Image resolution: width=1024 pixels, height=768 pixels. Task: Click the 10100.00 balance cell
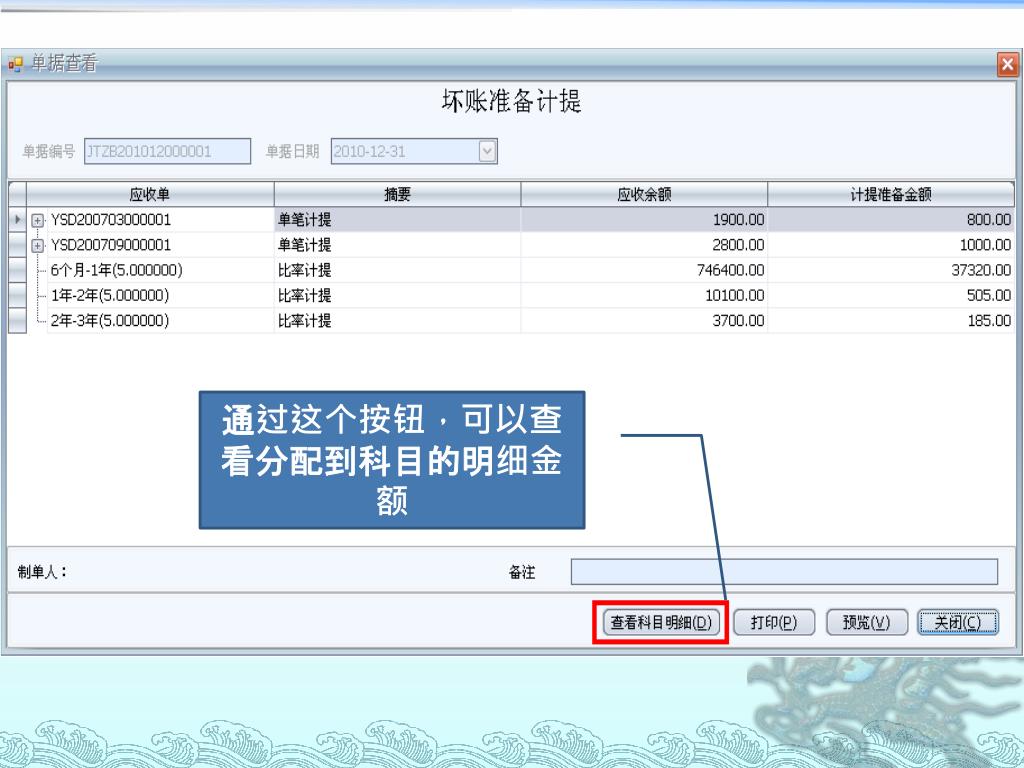tap(644, 296)
